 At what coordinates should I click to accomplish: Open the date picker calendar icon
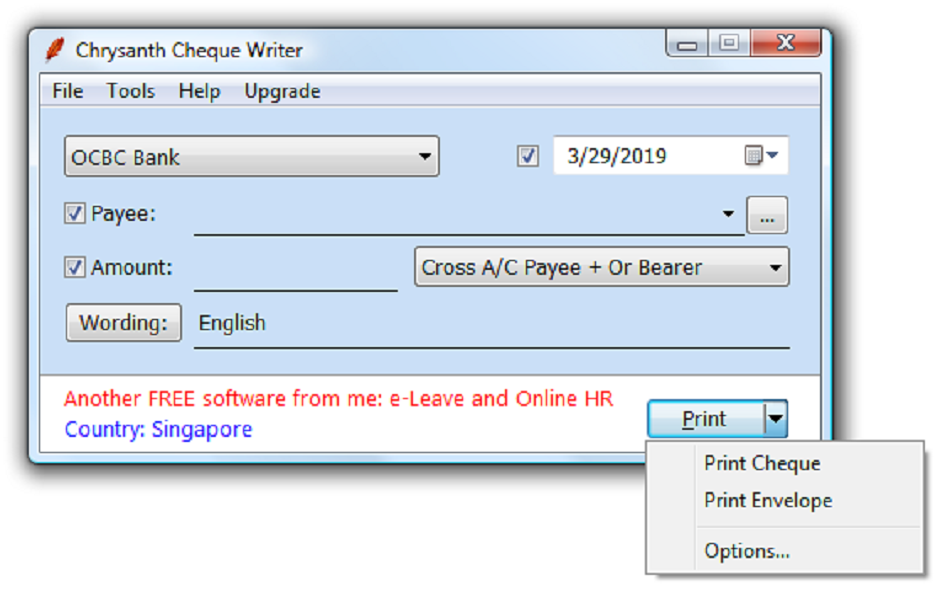coord(760,156)
